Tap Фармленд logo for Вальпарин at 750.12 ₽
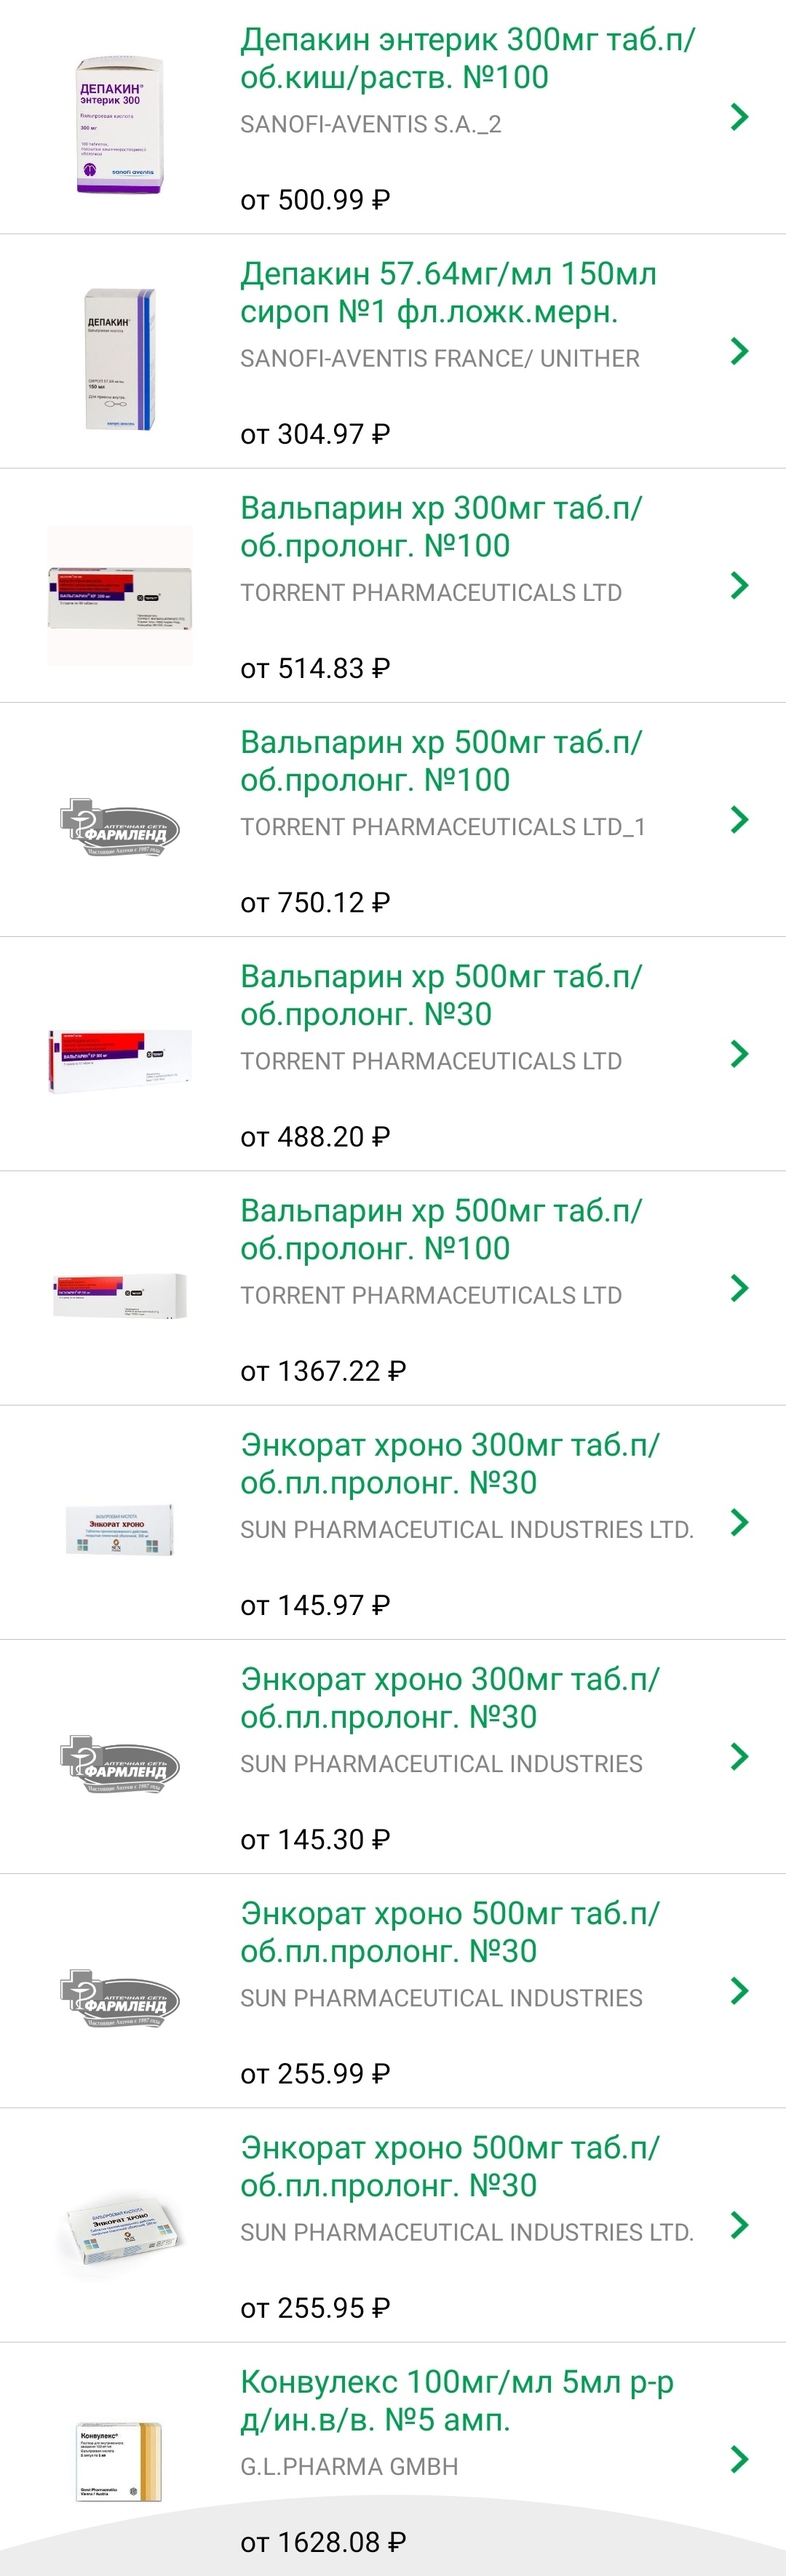Screen dimensions: 786x2576 pos(120,827)
